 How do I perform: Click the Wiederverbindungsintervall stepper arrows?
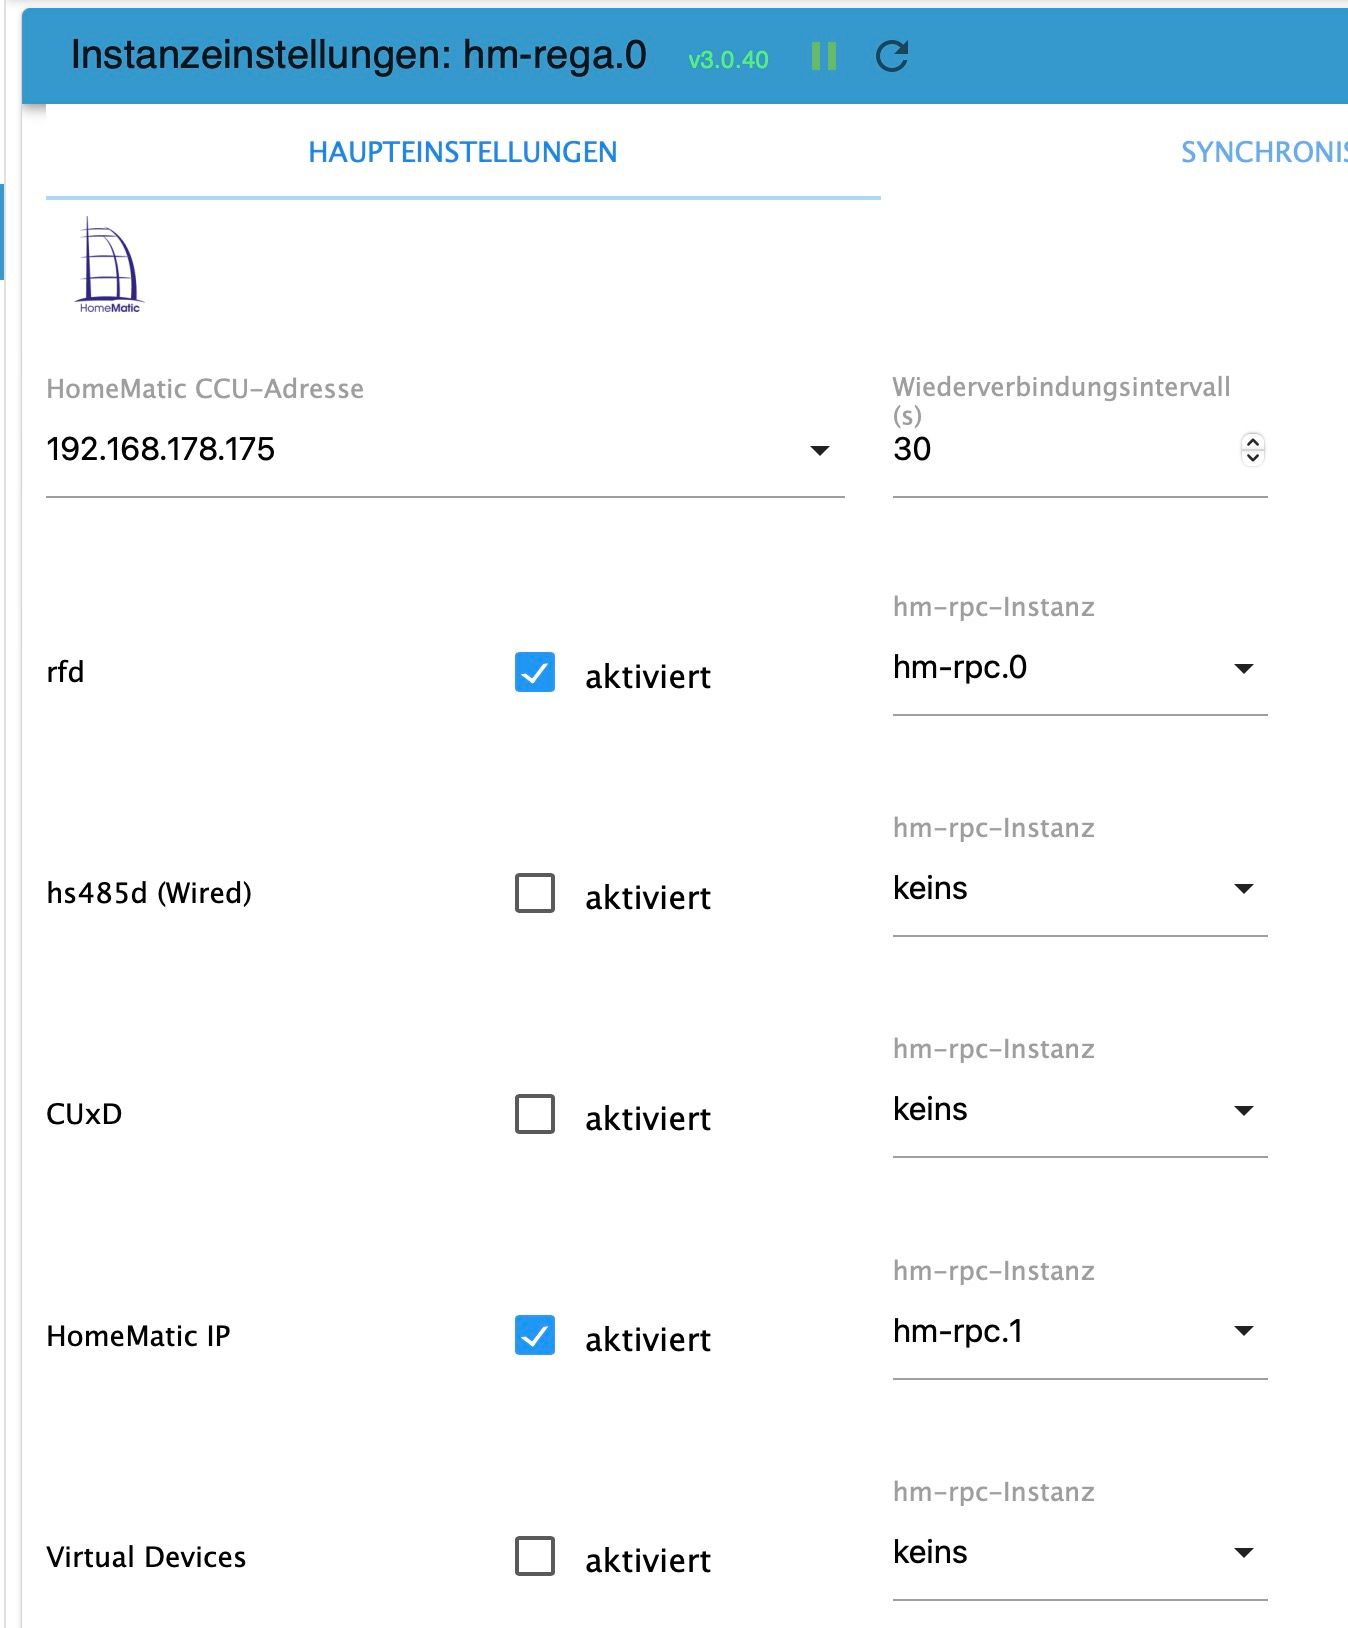tap(1252, 450)
